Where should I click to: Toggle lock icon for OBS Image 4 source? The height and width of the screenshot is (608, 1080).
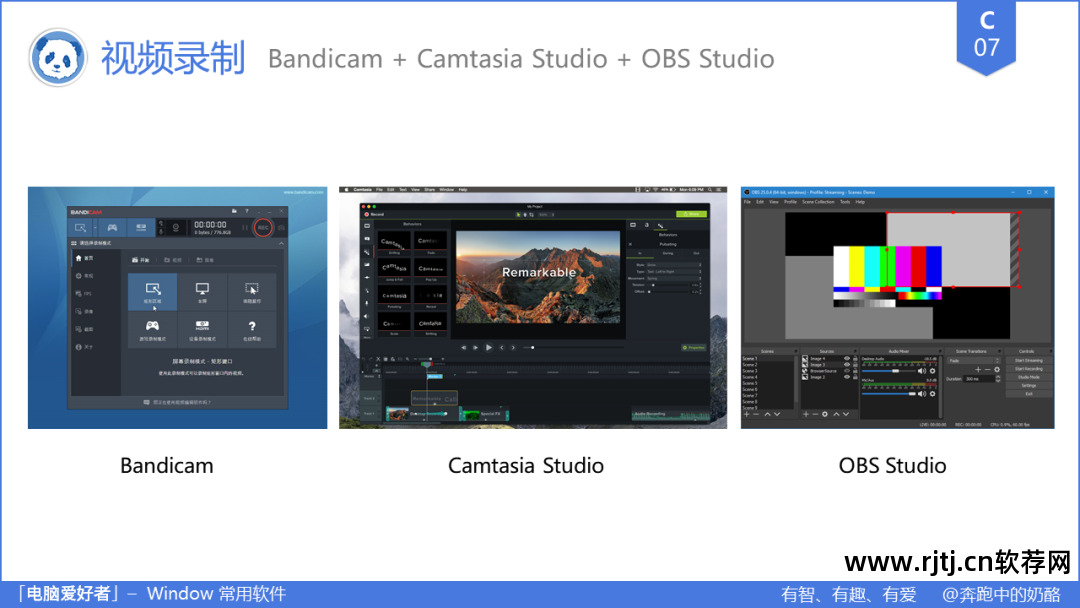[855, 358]
